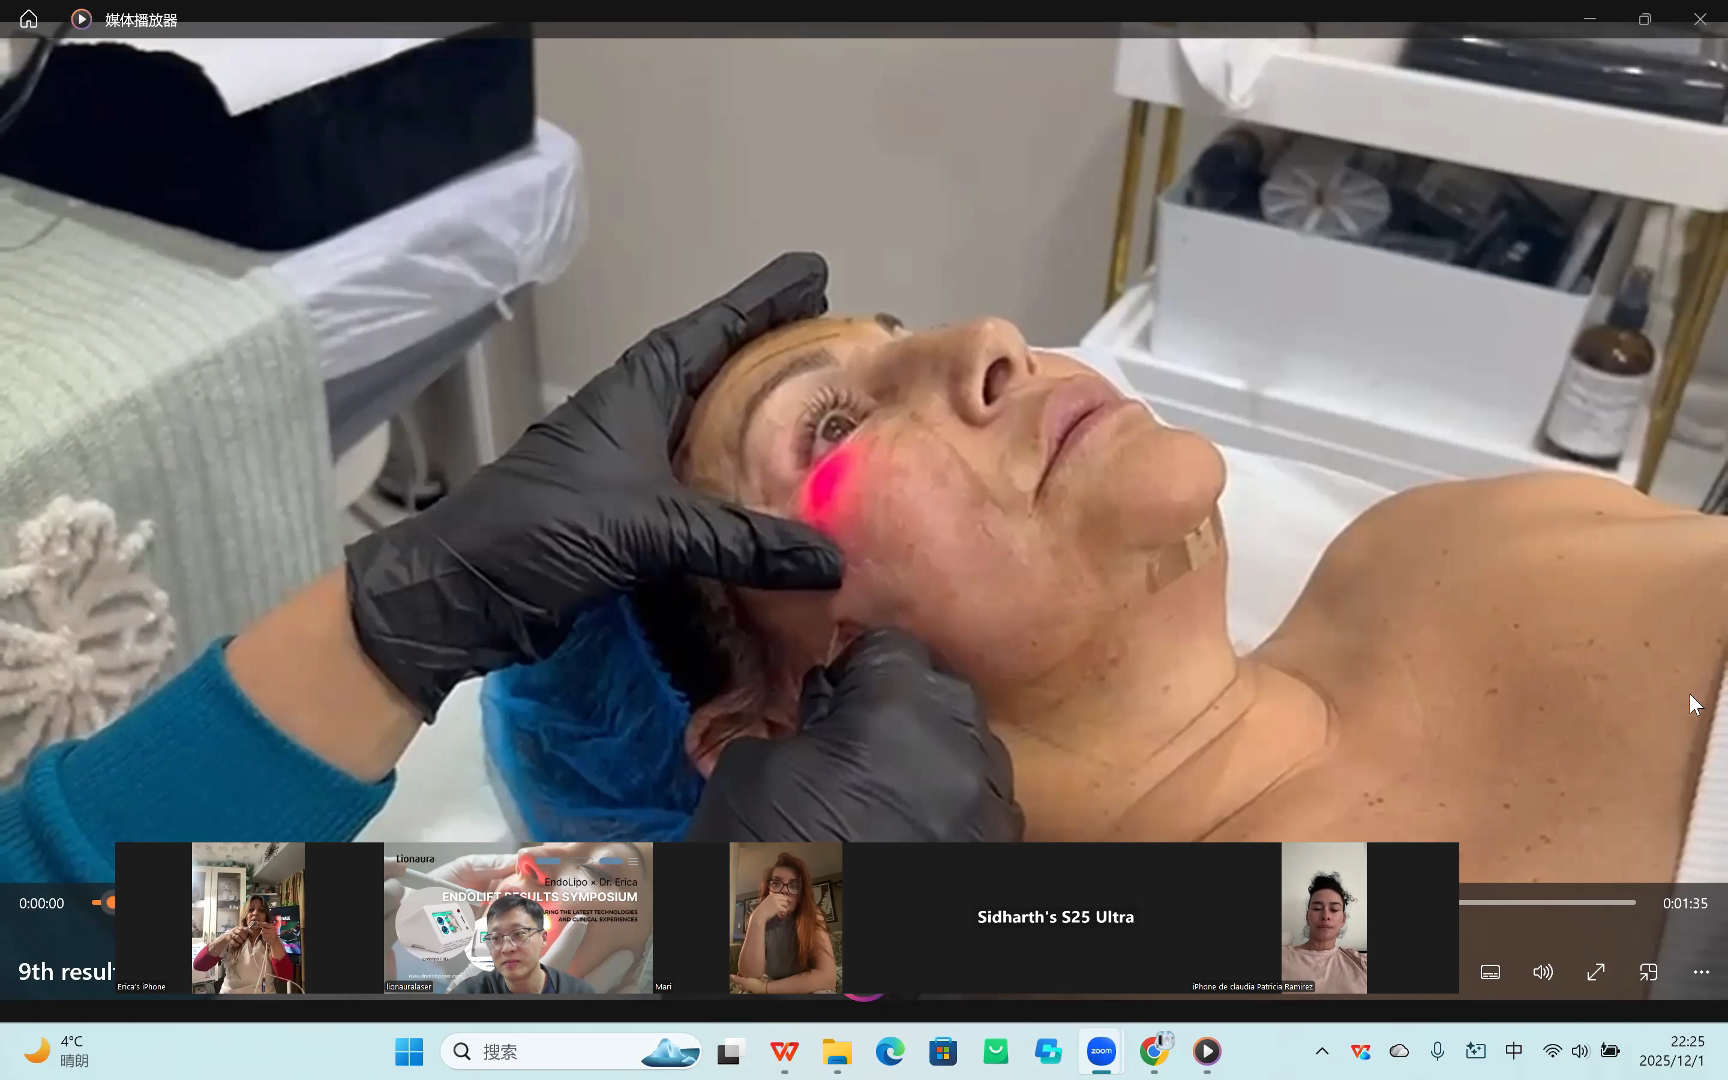Click the video progress bar to seek
Viewport: 1728px width, 1080px height.
pyautogui.click(x=1550, y=903)
